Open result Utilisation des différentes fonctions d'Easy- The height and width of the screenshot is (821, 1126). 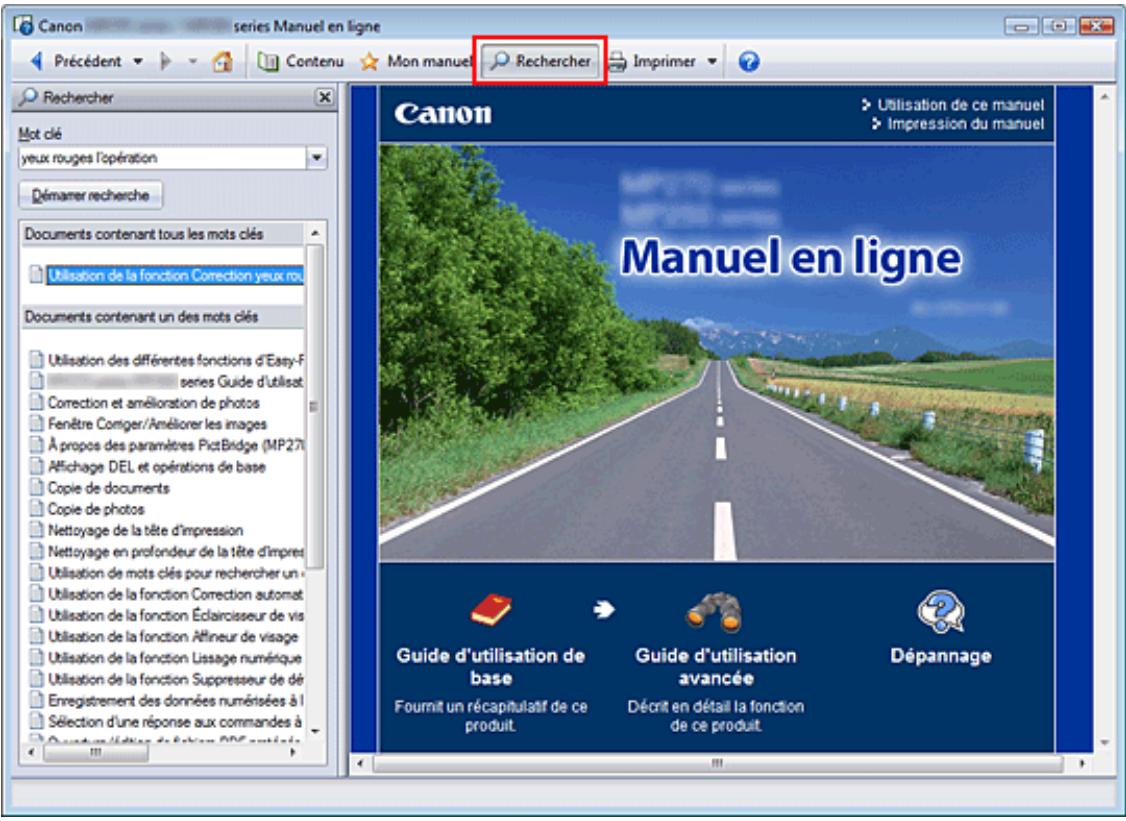[176, 361]
